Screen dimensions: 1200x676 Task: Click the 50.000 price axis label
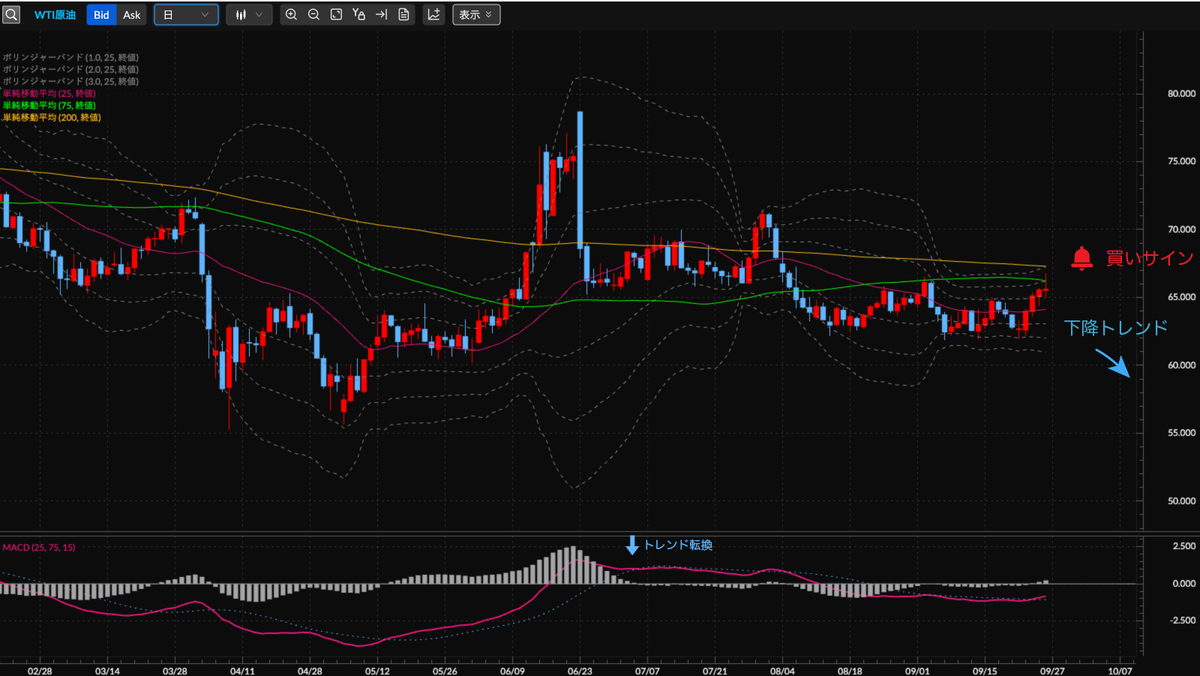tap(1181, 501)
